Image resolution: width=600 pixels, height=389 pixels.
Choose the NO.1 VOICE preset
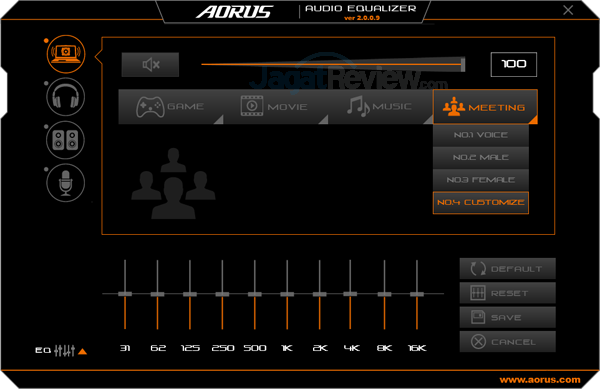coord(481,135)
